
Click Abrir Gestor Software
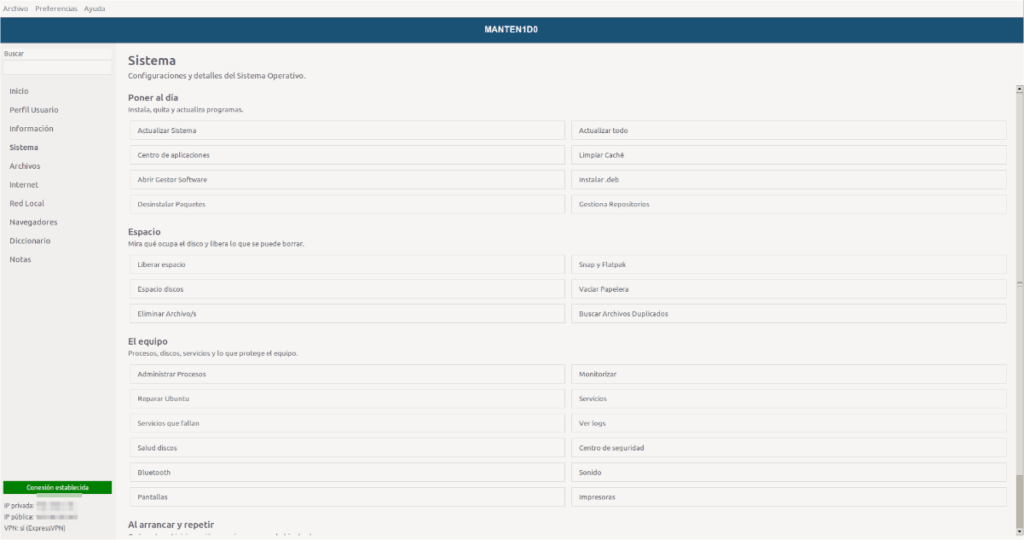click(347, 180)
